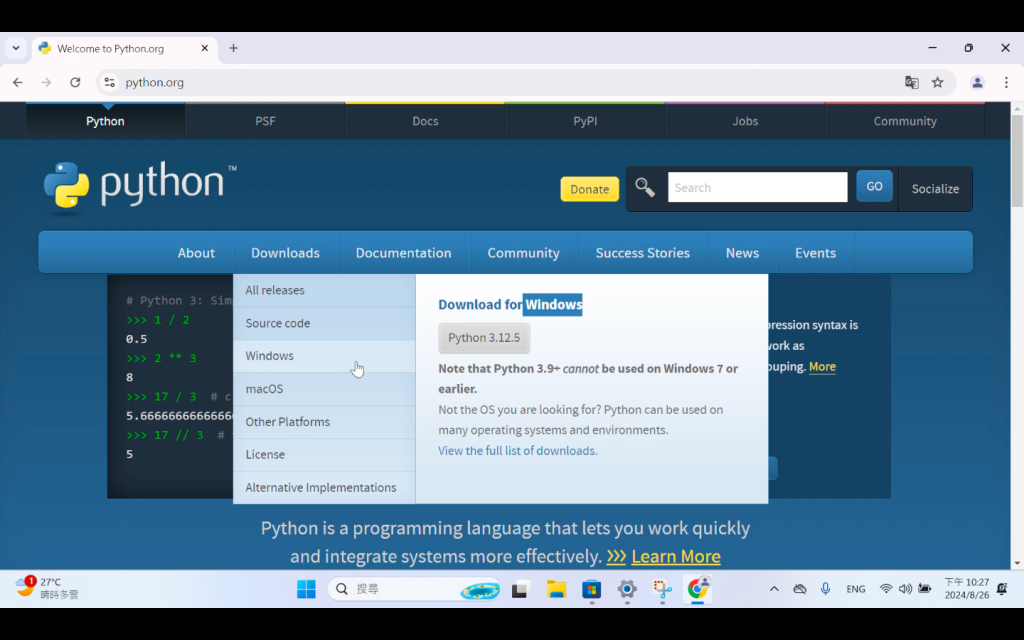
Task: Click the python logo
Action: tap(140, 187)
